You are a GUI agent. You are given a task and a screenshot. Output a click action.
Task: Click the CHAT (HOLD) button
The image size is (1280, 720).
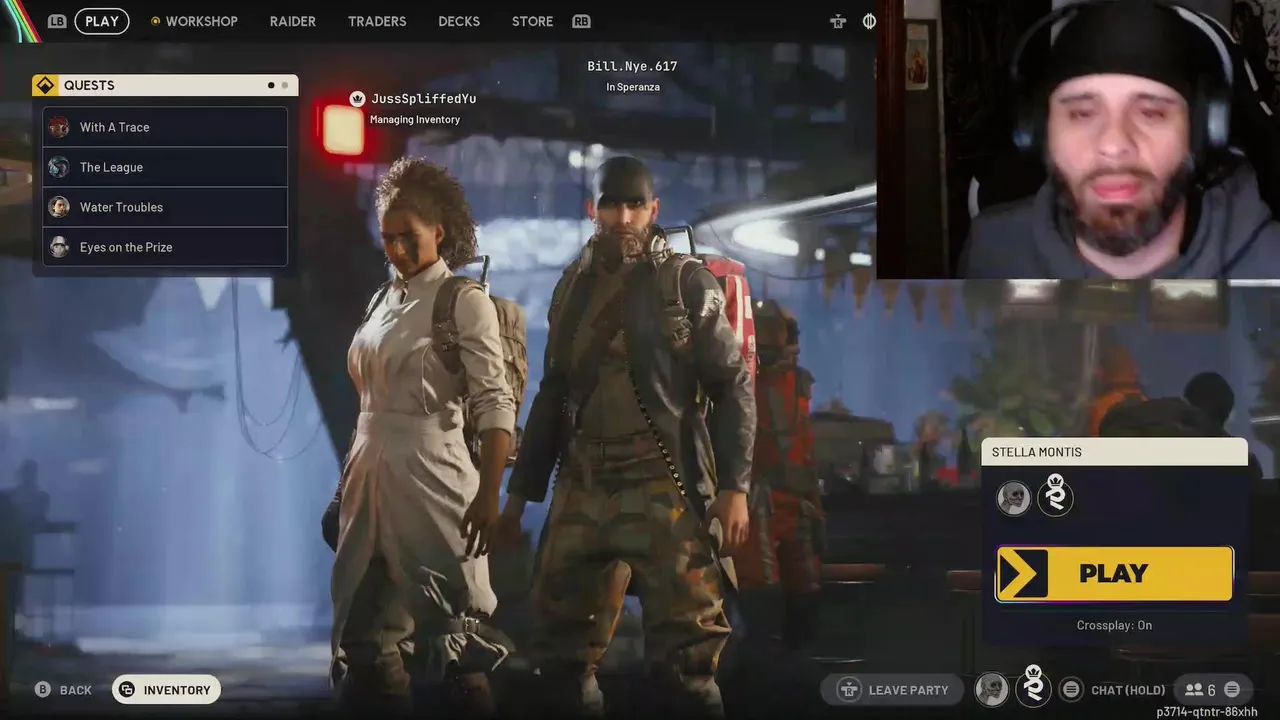(1114, 690)
